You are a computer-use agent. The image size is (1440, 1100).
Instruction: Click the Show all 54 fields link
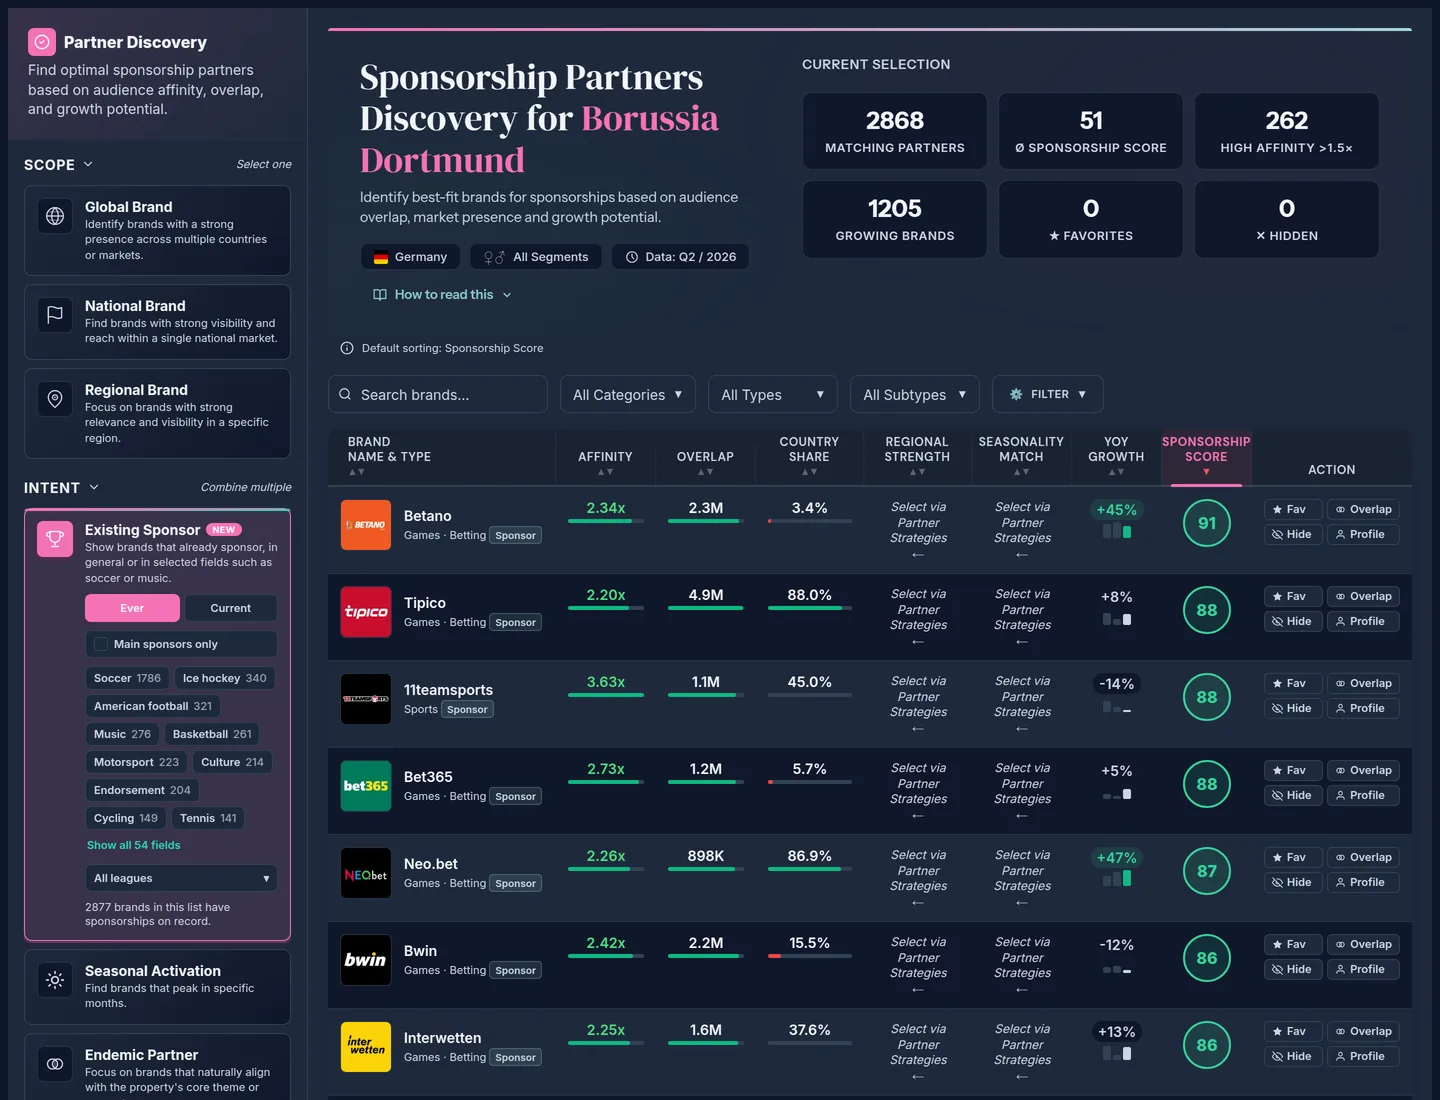(134, 845)
